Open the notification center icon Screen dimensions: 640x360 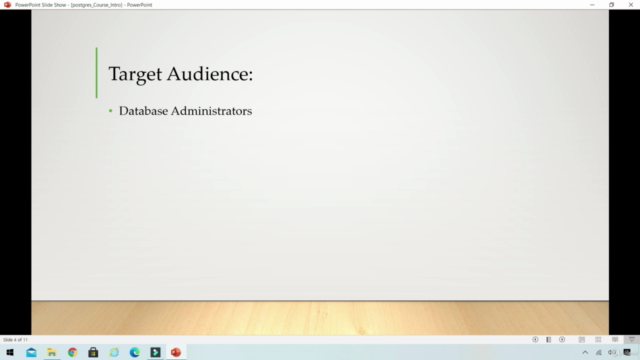(x=627, y=352)
